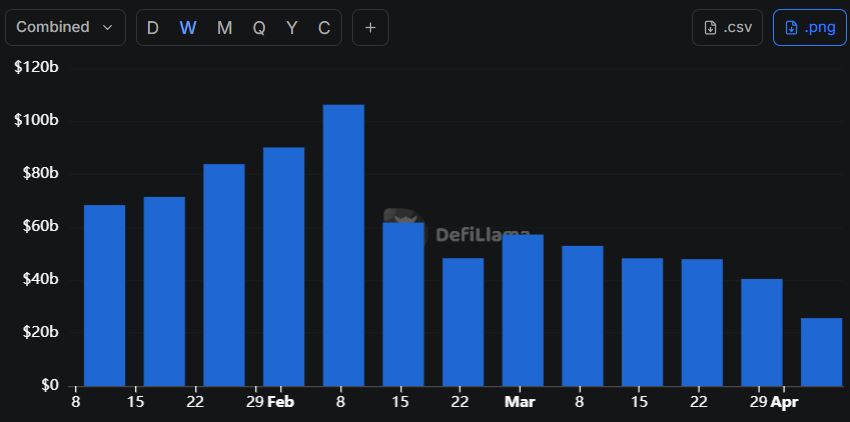
Task: Click the Apr label on x-axis
Action: point(785,402)
